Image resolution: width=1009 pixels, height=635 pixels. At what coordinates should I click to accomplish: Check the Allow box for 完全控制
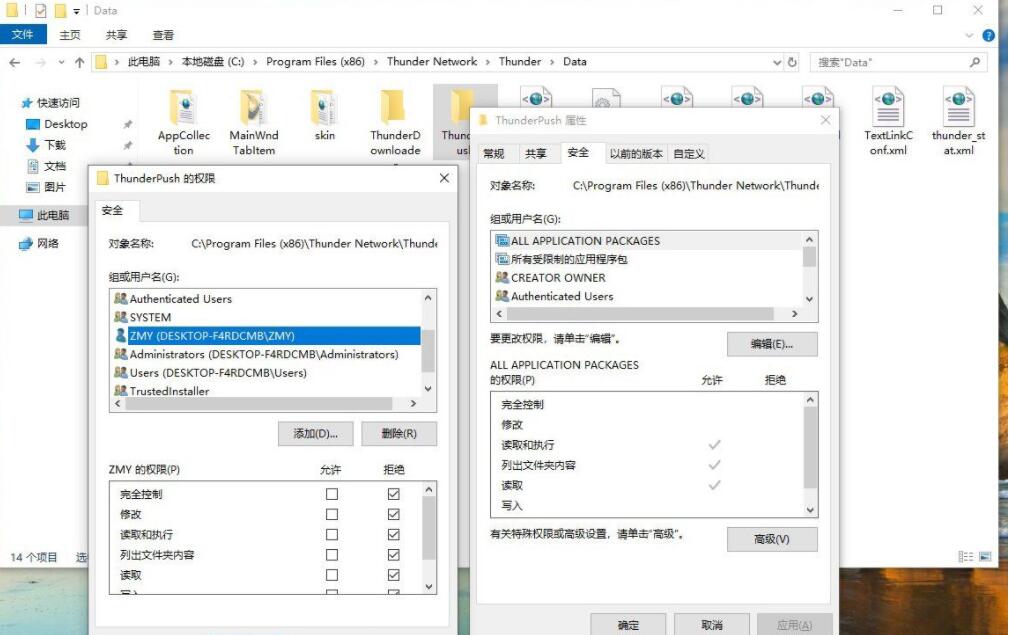tap(332, 494)
